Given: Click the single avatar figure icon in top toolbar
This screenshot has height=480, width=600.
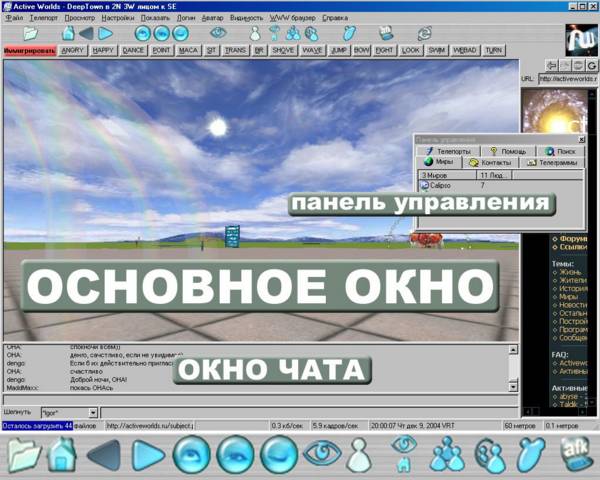Looking at the screenshot, I should coord(255,34).
